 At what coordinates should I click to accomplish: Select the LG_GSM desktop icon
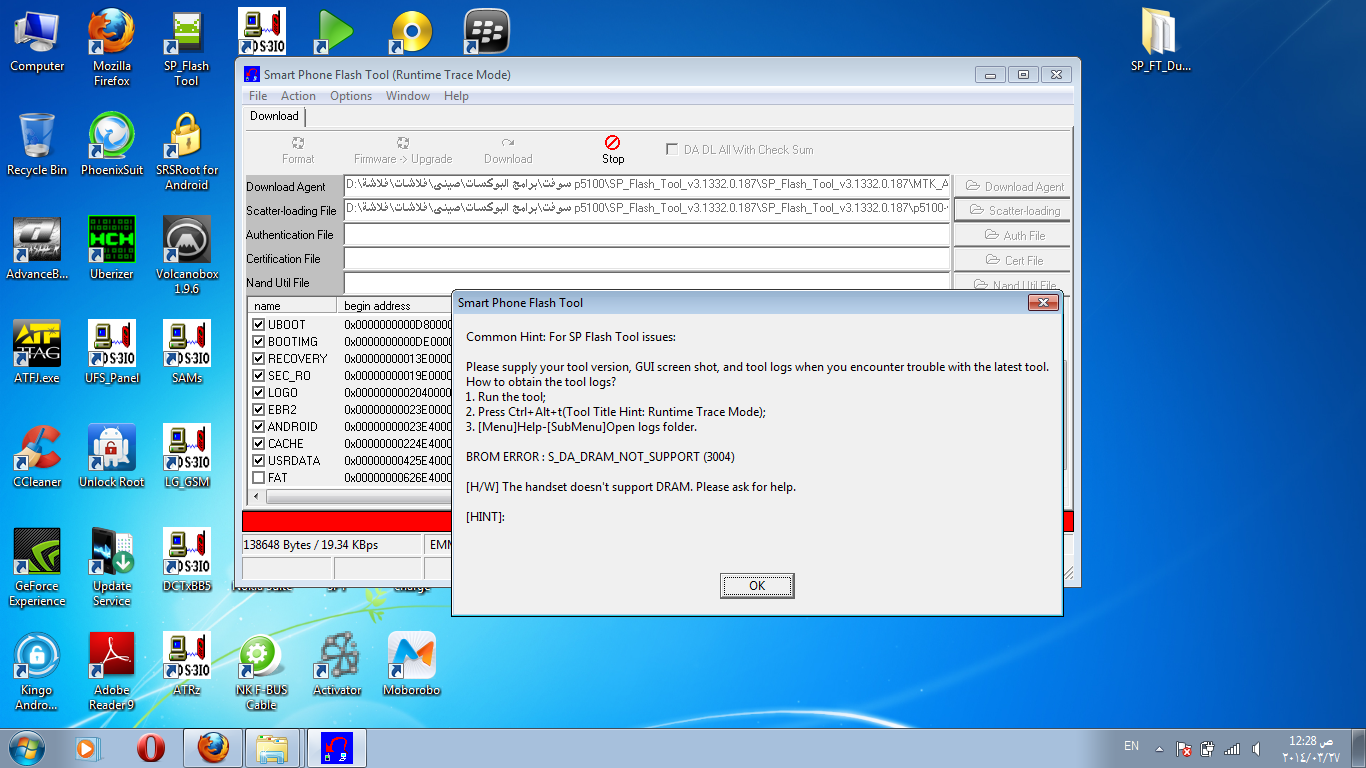[187, 457]
